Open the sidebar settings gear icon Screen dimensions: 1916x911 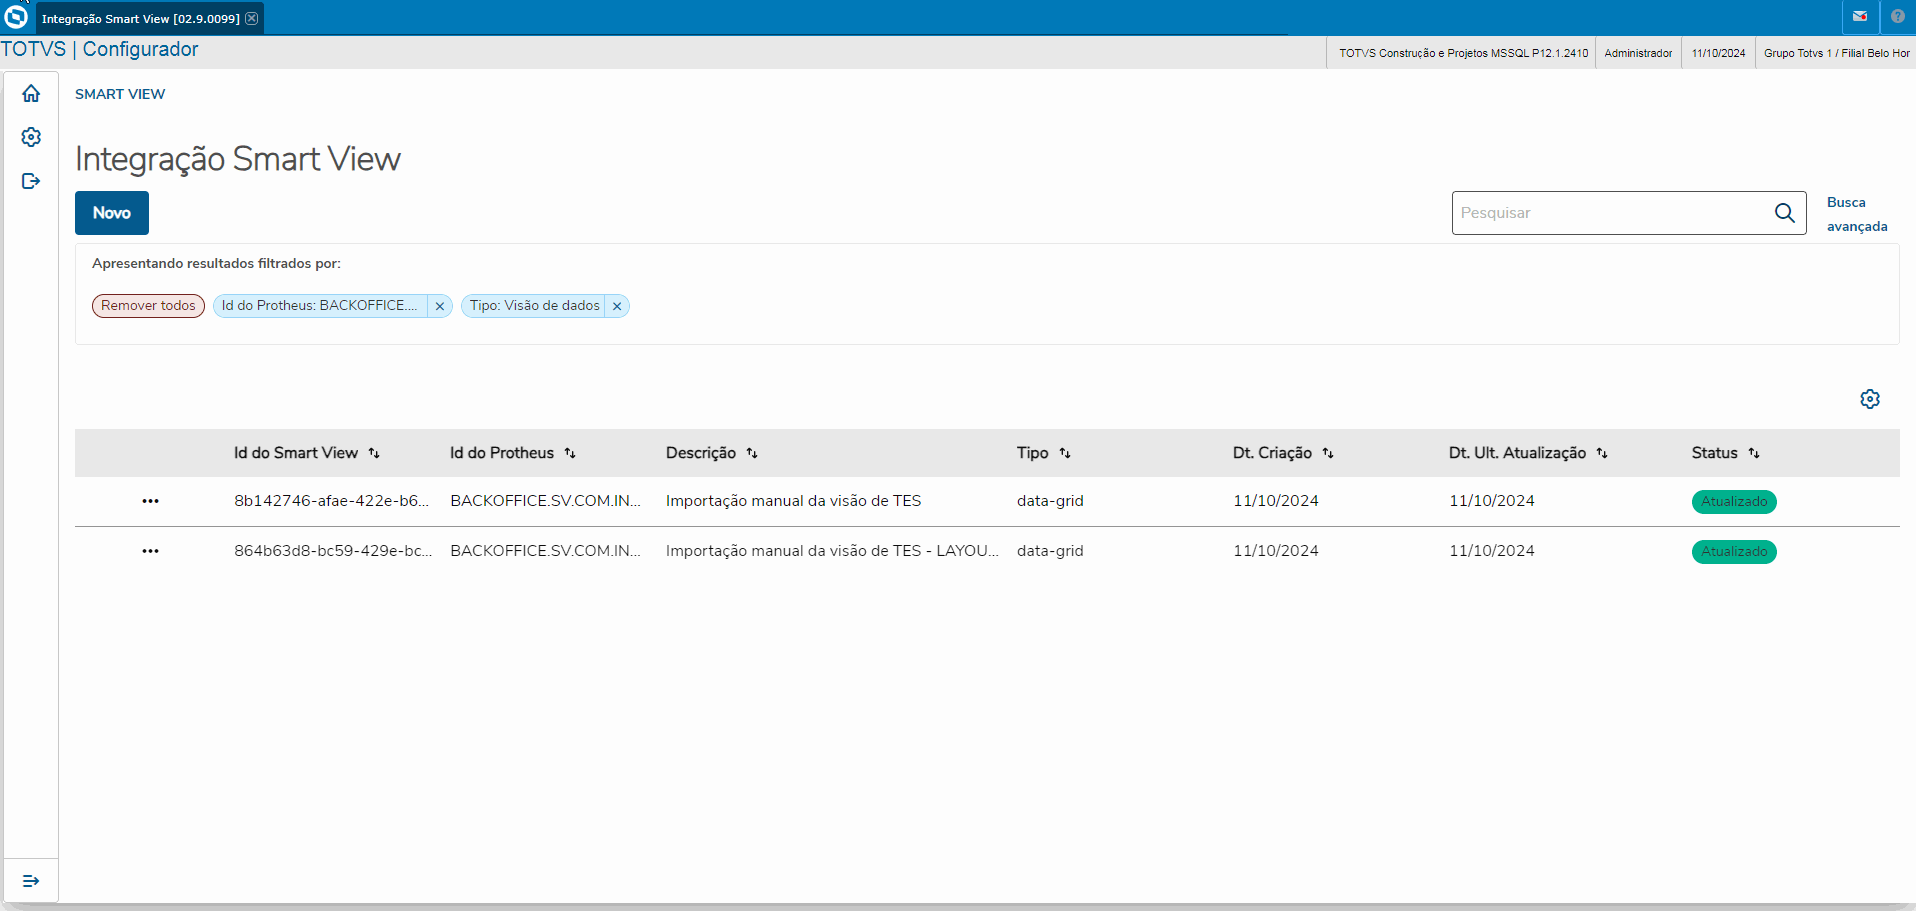tap(31, 137)
